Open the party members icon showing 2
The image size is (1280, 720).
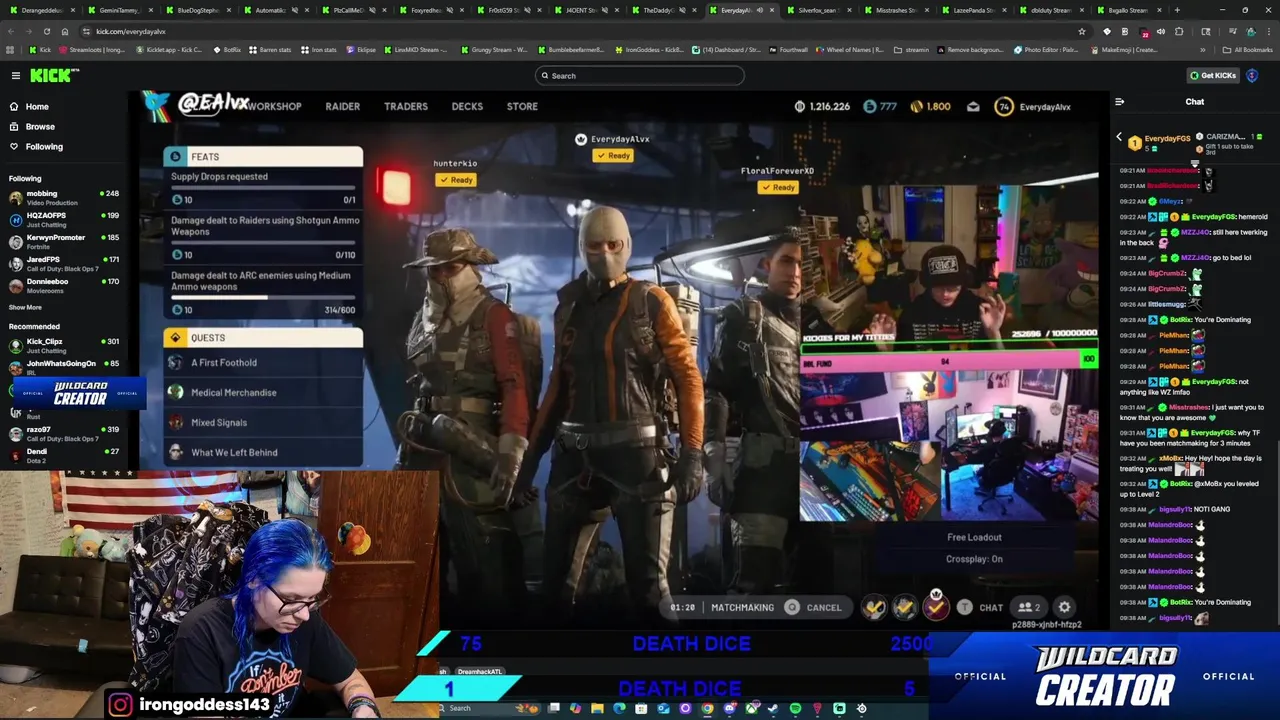pos(1029,607)
